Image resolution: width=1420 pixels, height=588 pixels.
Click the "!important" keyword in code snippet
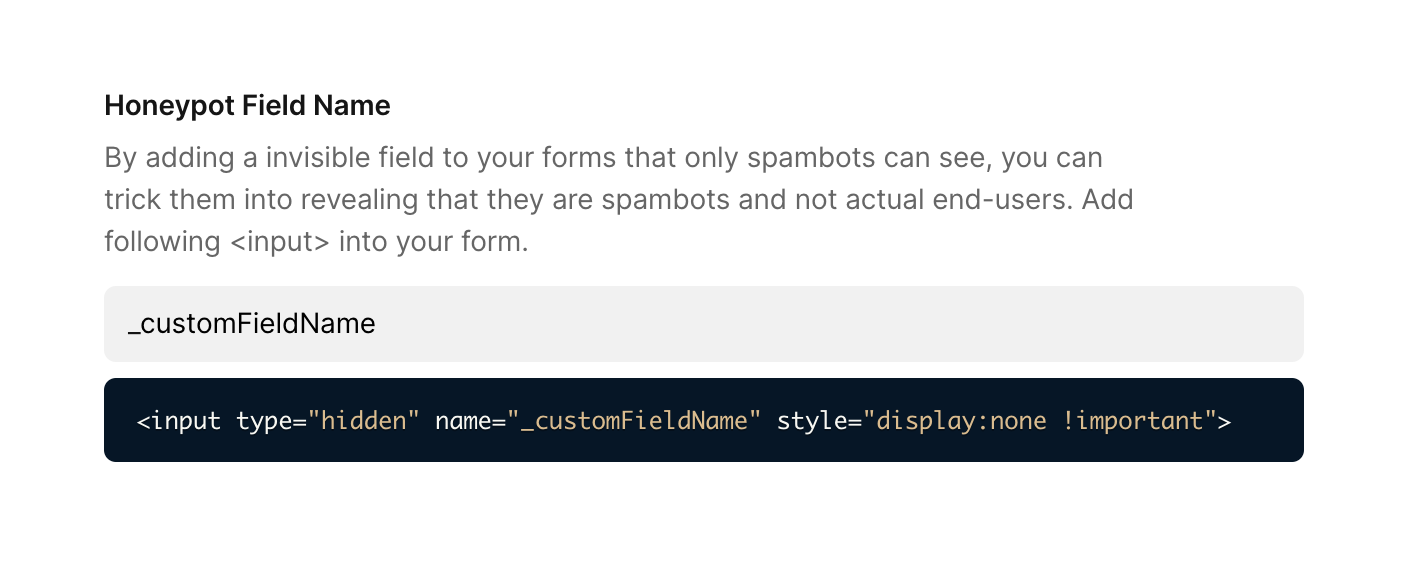[1132, 421]
